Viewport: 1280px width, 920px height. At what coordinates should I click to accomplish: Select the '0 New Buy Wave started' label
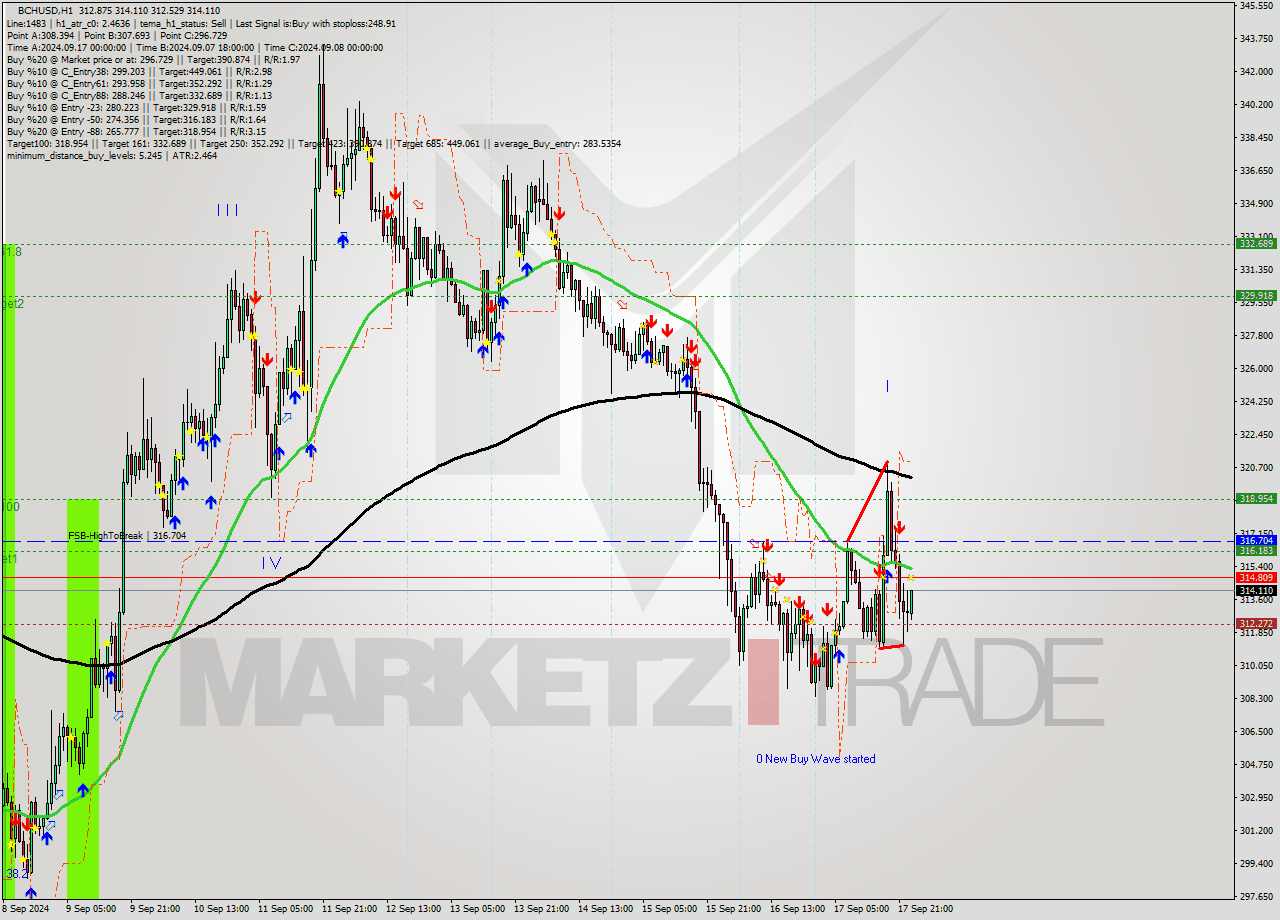coord(816,759)
